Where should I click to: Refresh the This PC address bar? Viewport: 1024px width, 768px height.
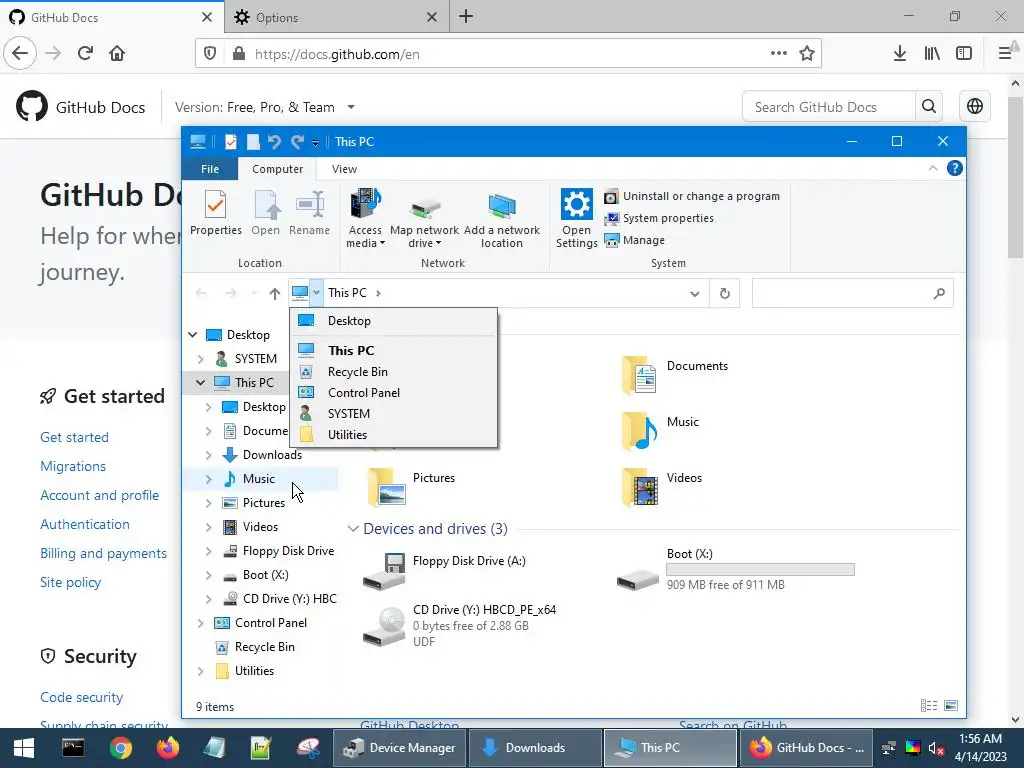click(724, 293)
